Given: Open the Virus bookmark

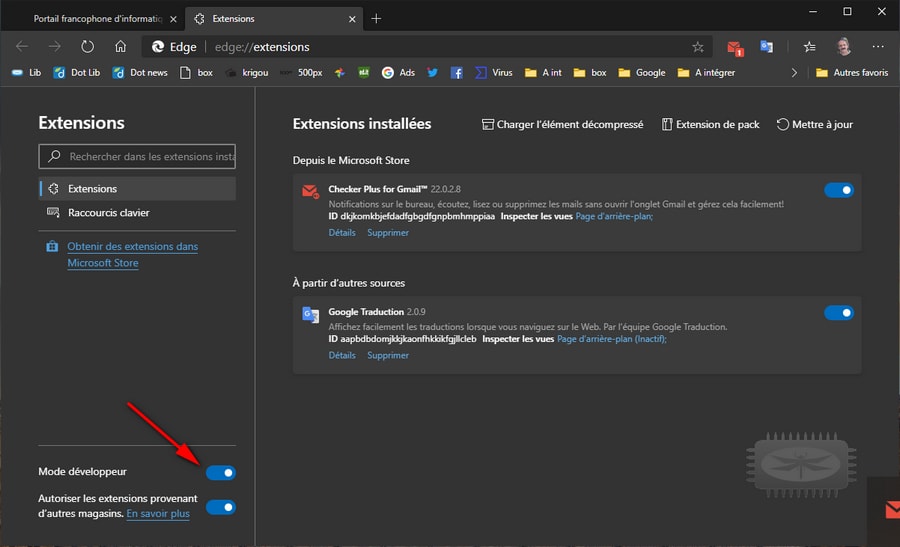Looking at the screenshot, I should coord(494,72).
